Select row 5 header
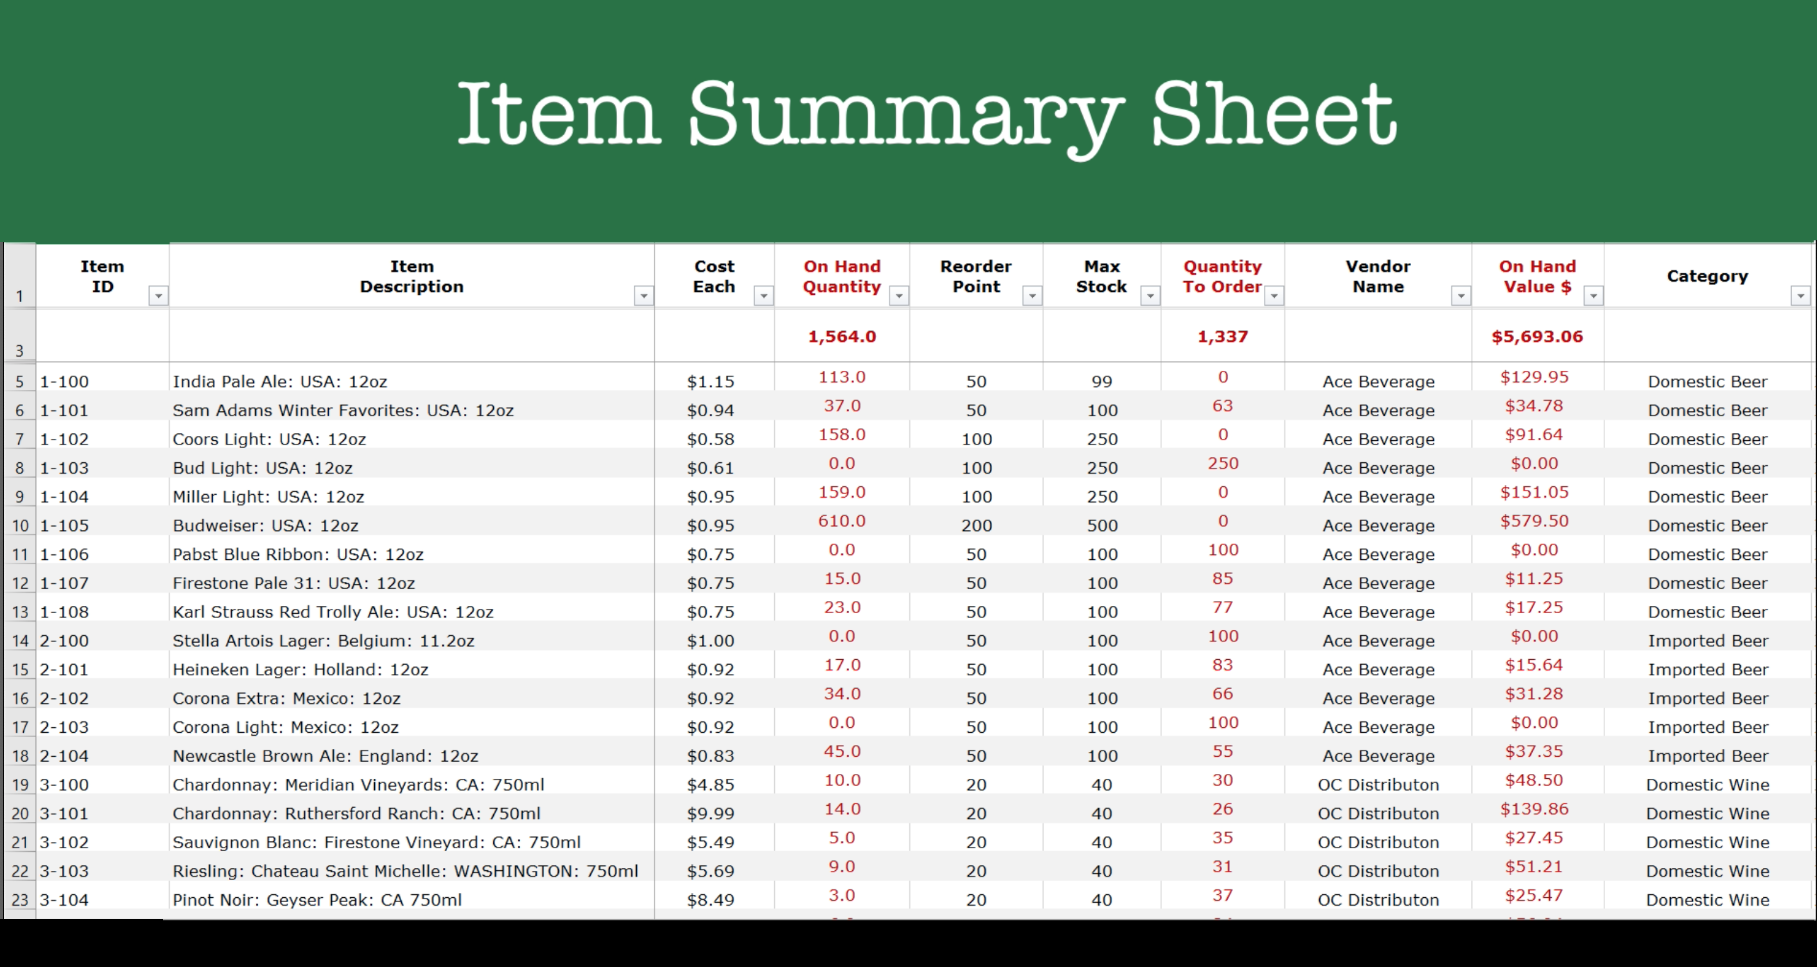This screenshot has width=1817, height=967. (x=19, y=382)
